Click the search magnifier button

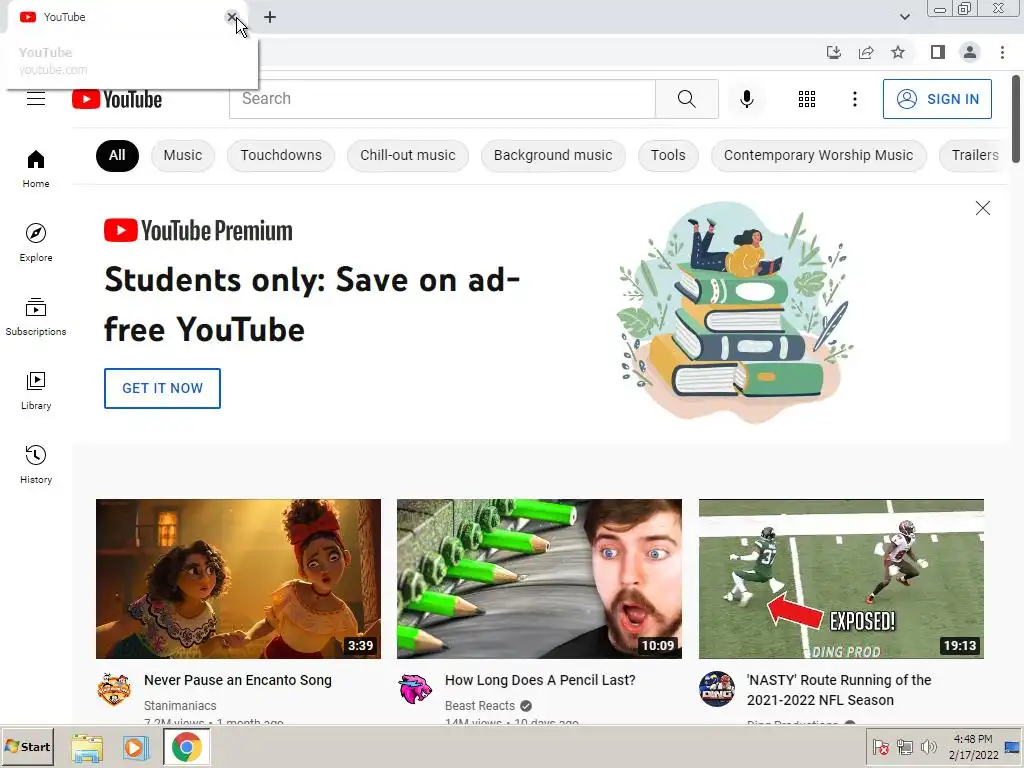tap(686, 99)
